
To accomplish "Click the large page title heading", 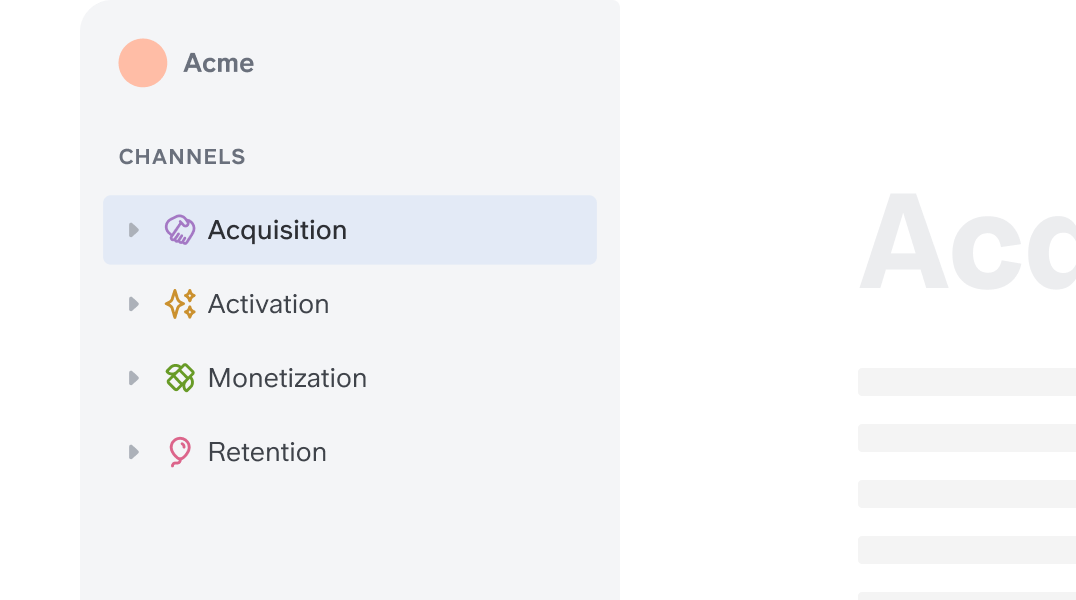I will [966, 243].
